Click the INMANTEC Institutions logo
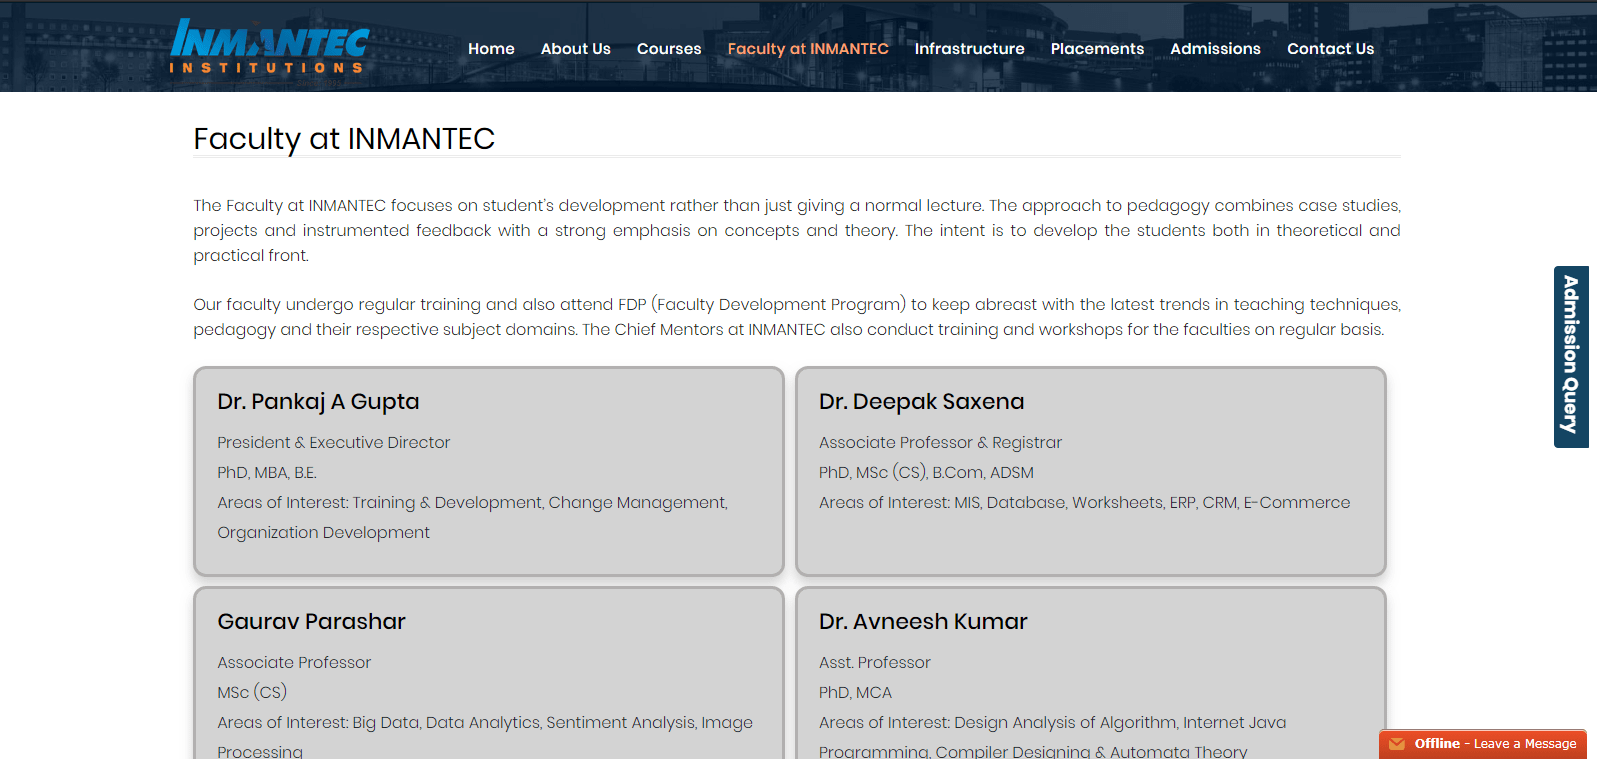The image size is (1597, 759). [x=269, y=46]
